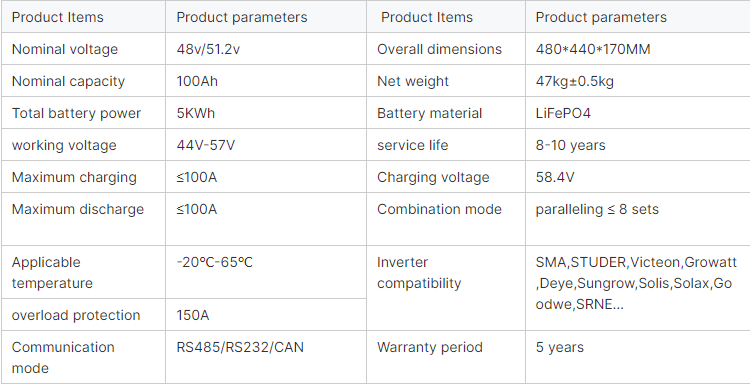Click the Total battery power cell

84,113
